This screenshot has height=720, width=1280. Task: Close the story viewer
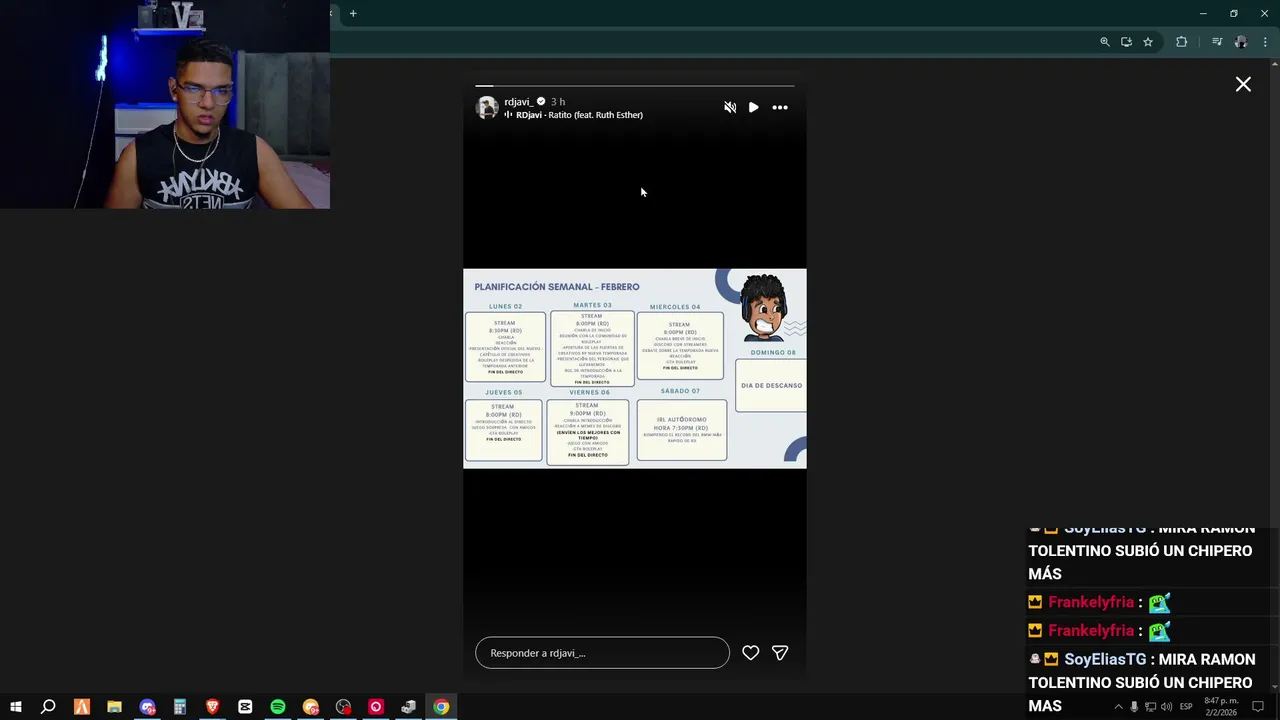[1243, 85]
